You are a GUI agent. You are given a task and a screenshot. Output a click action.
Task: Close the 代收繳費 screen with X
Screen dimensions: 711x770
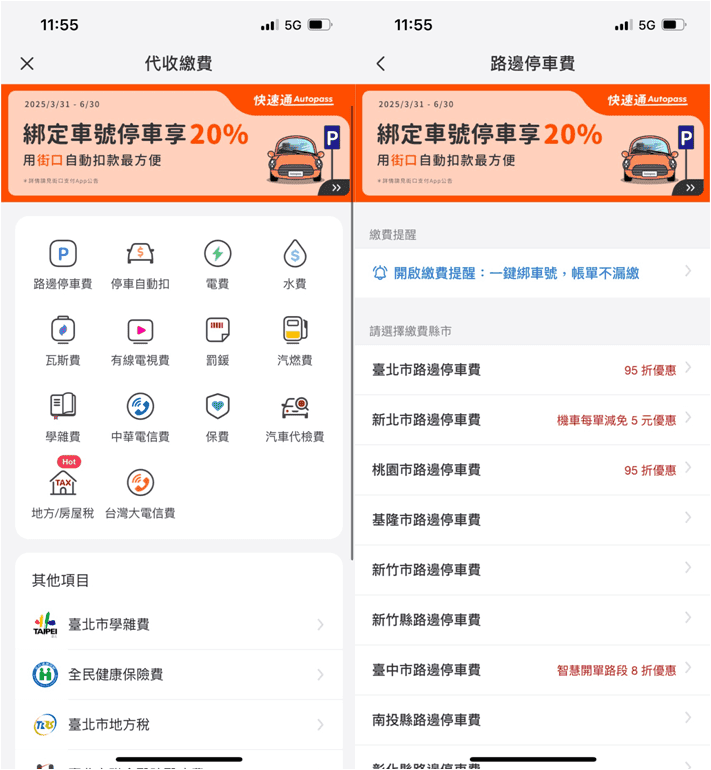coord(27,63)
